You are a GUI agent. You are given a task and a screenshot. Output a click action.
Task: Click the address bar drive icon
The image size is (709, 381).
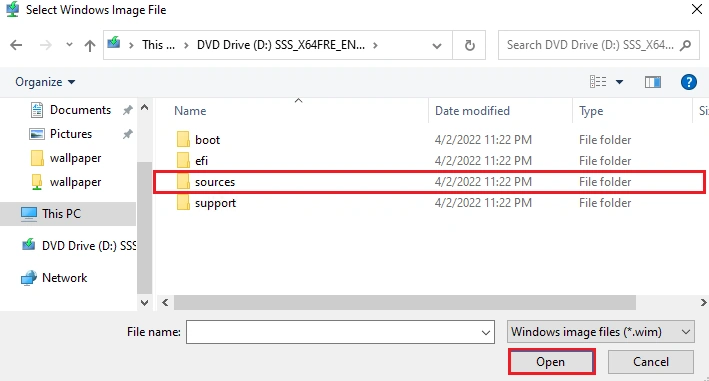click(x=114, y=44)
